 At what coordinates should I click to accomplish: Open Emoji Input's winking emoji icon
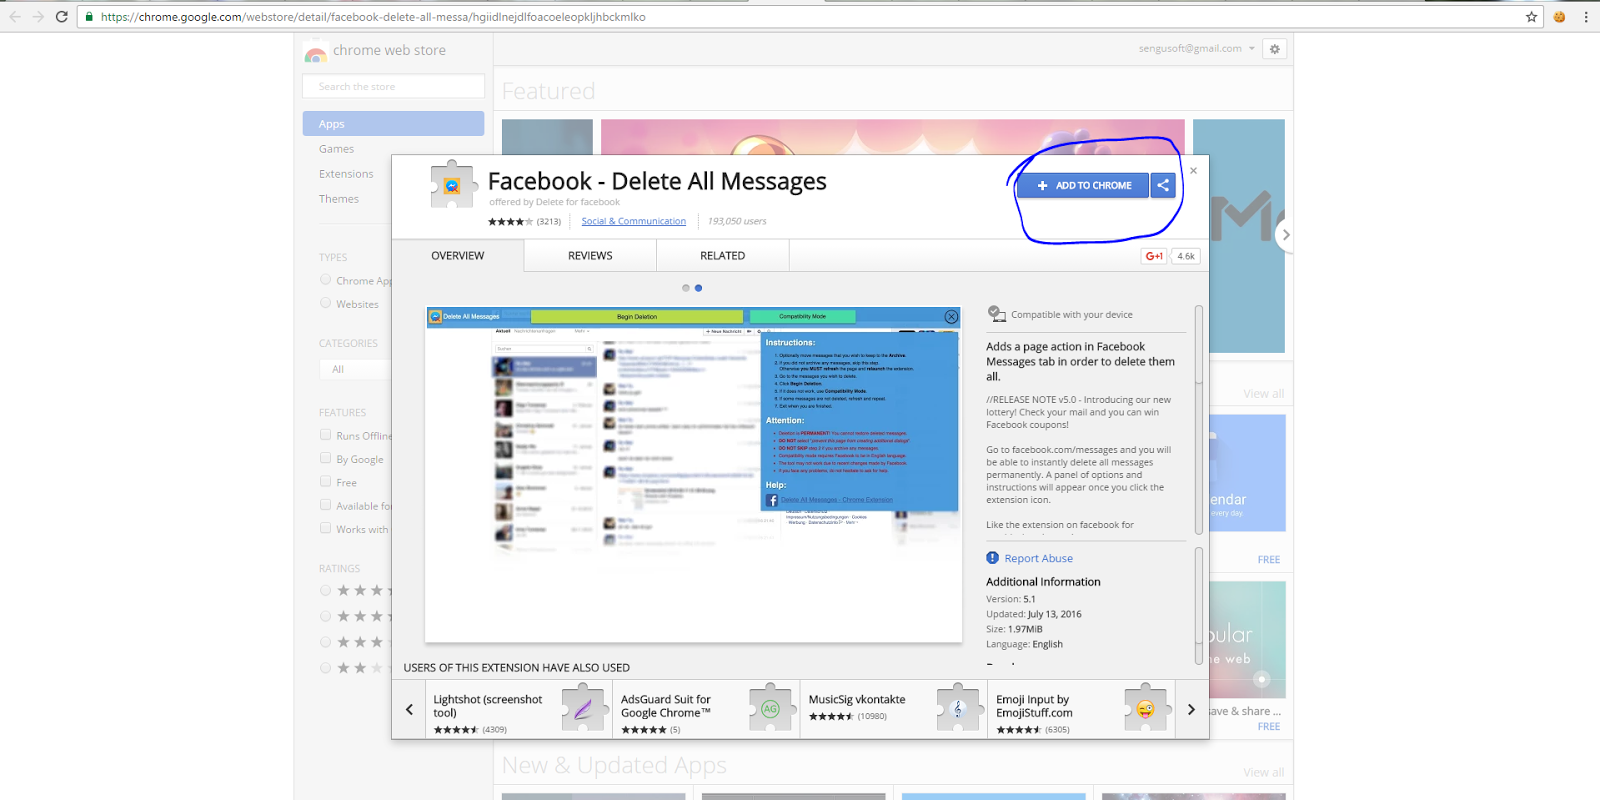click(1145, 708)
